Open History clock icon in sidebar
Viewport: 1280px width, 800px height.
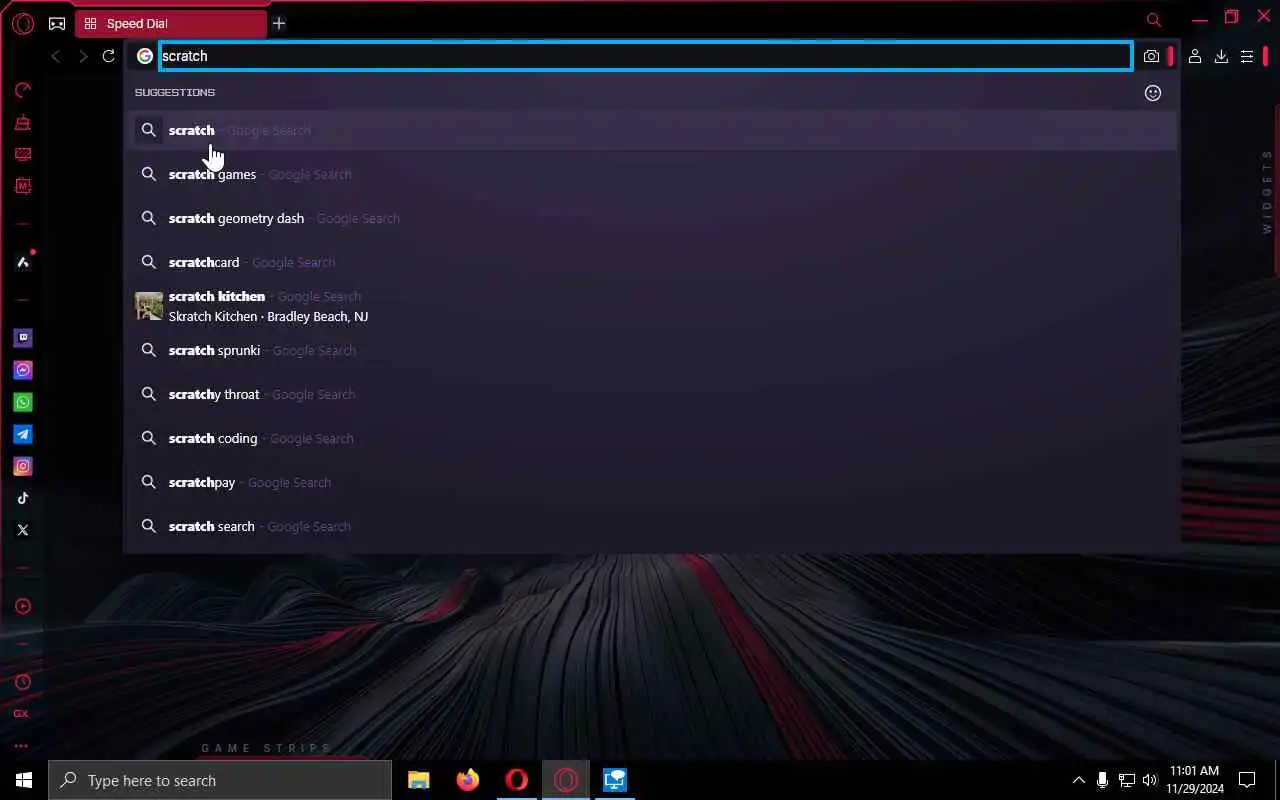coord(22,682)
